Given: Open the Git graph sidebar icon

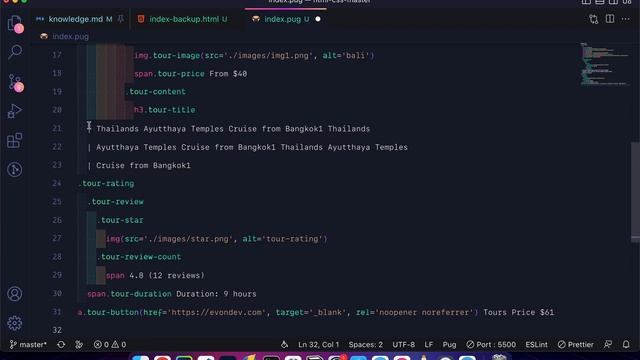Looking at the screenshot, I should click(x=15, y=169).
